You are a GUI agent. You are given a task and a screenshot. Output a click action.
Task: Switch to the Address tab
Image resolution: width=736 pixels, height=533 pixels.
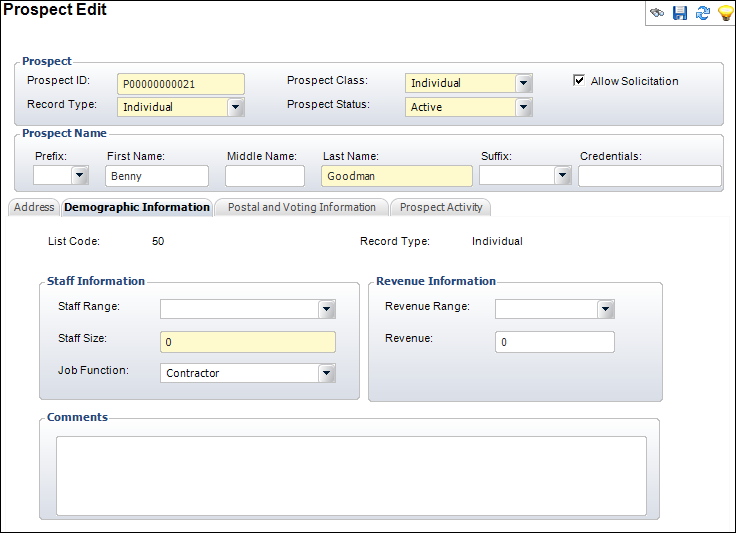[x=34, y=207]
